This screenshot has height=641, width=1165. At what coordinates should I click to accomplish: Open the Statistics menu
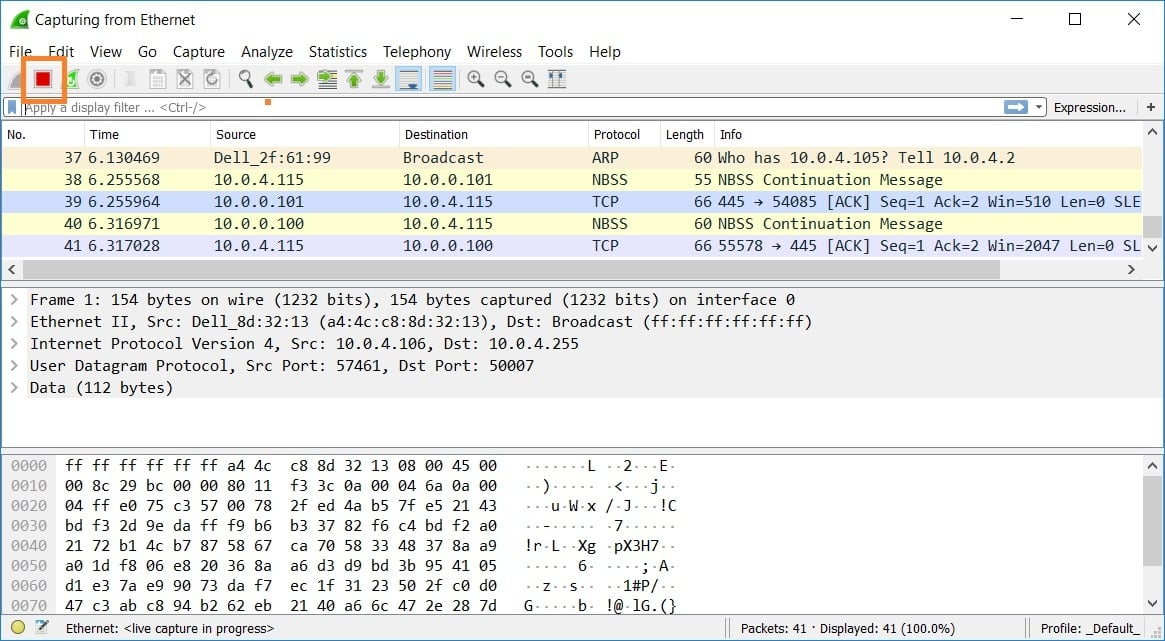(338, 51)
